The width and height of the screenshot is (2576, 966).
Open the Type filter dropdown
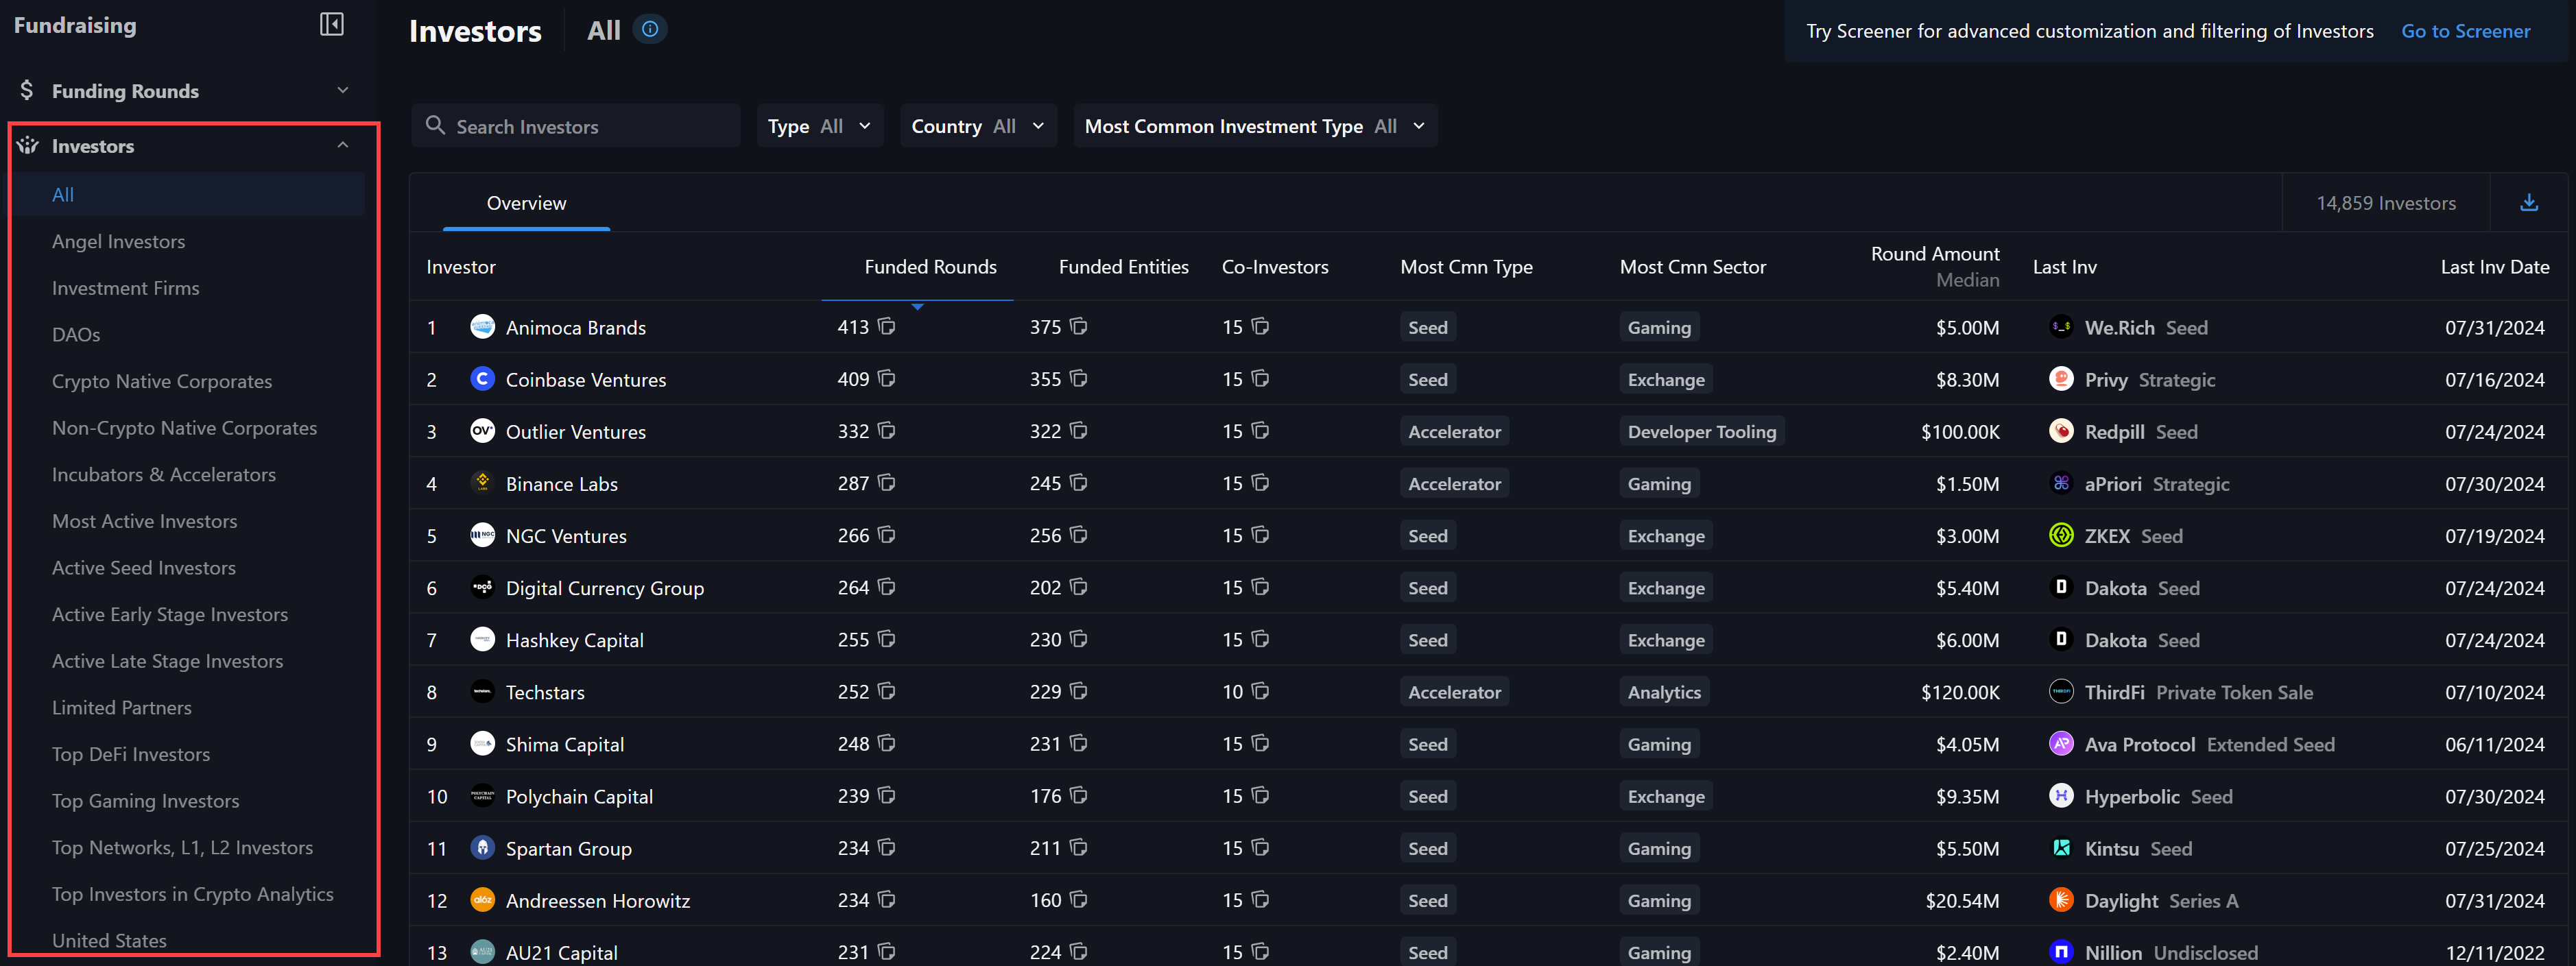pos(819,126)
